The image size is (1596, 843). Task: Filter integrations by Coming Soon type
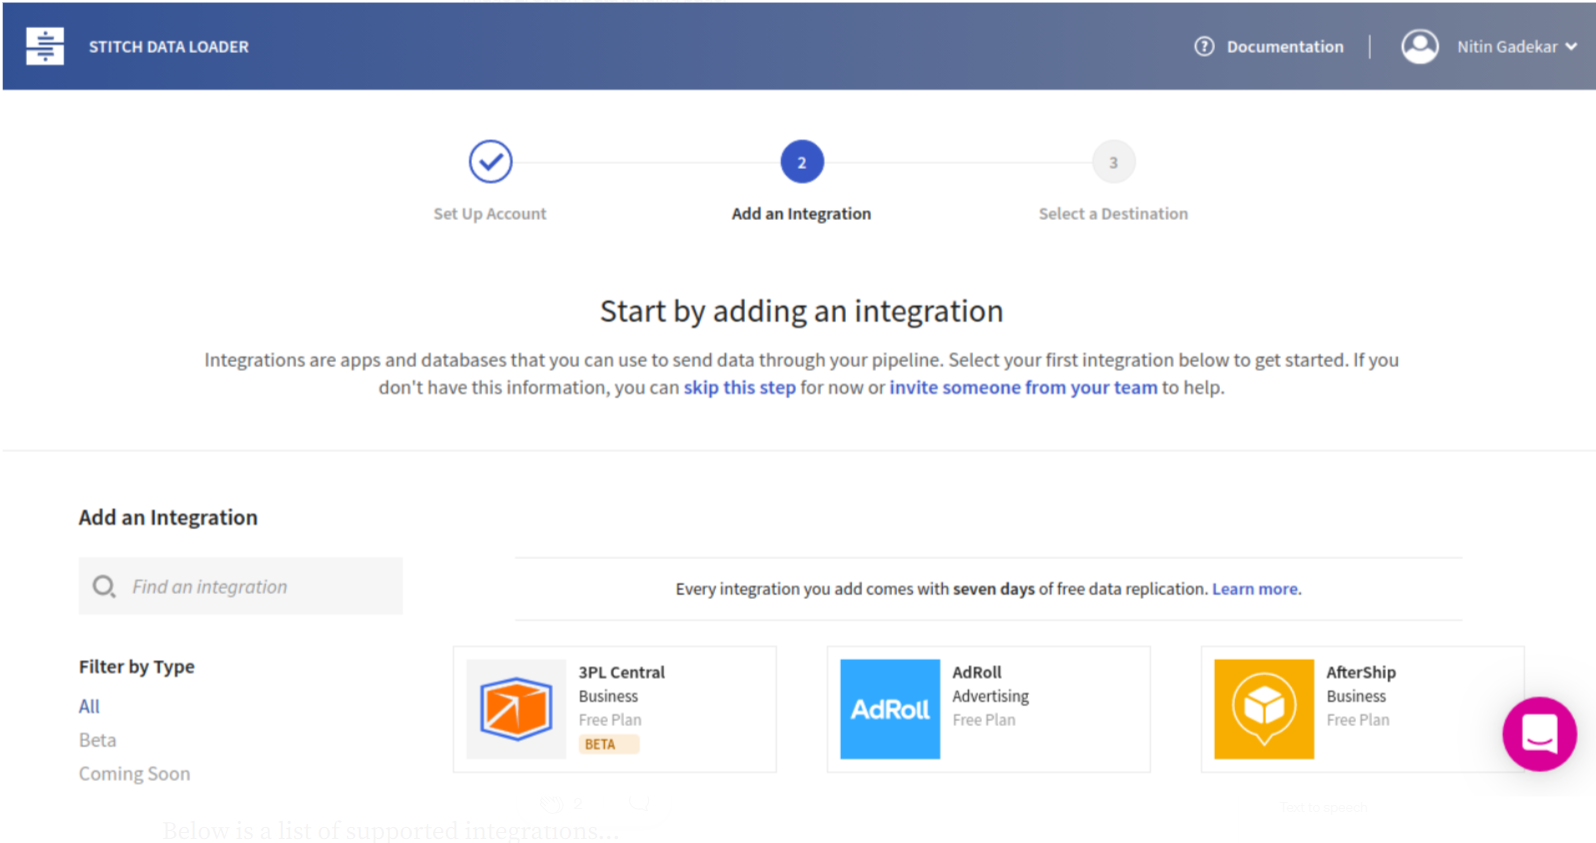click(x=134, y=774)
